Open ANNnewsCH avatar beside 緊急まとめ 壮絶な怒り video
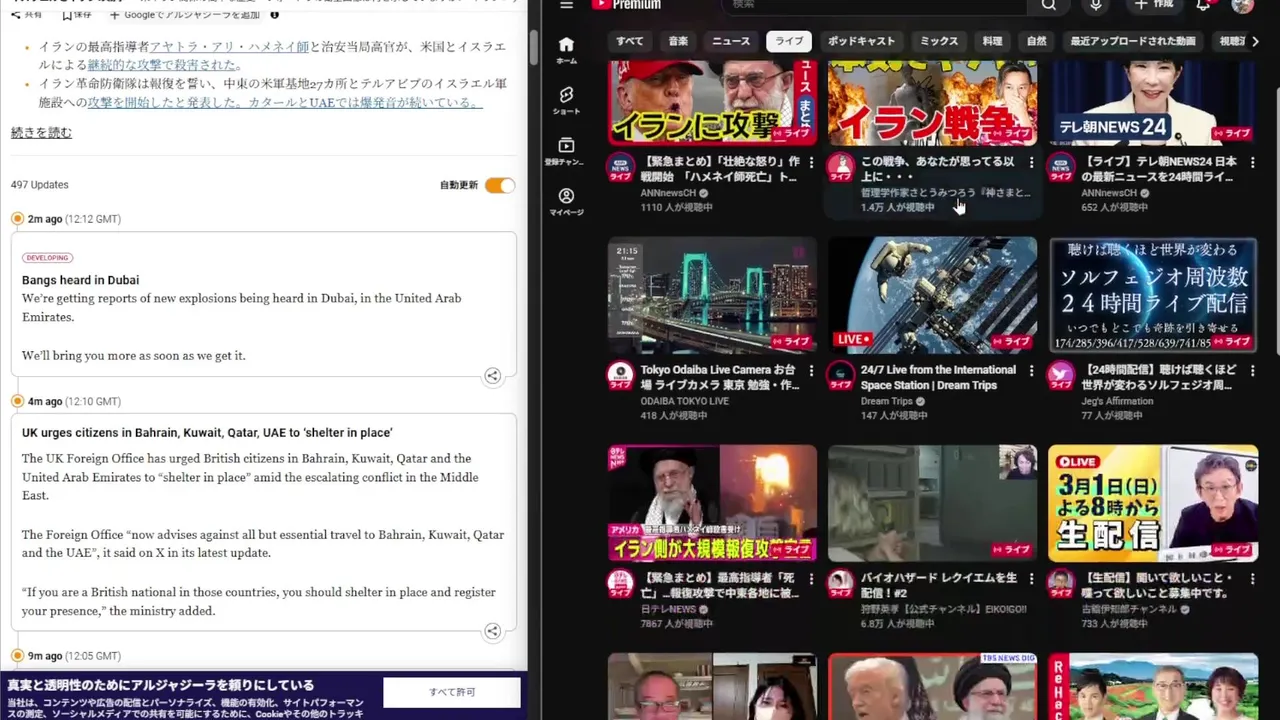The width and height of the screenshot is (1280, 720). (x=620, y=167)
